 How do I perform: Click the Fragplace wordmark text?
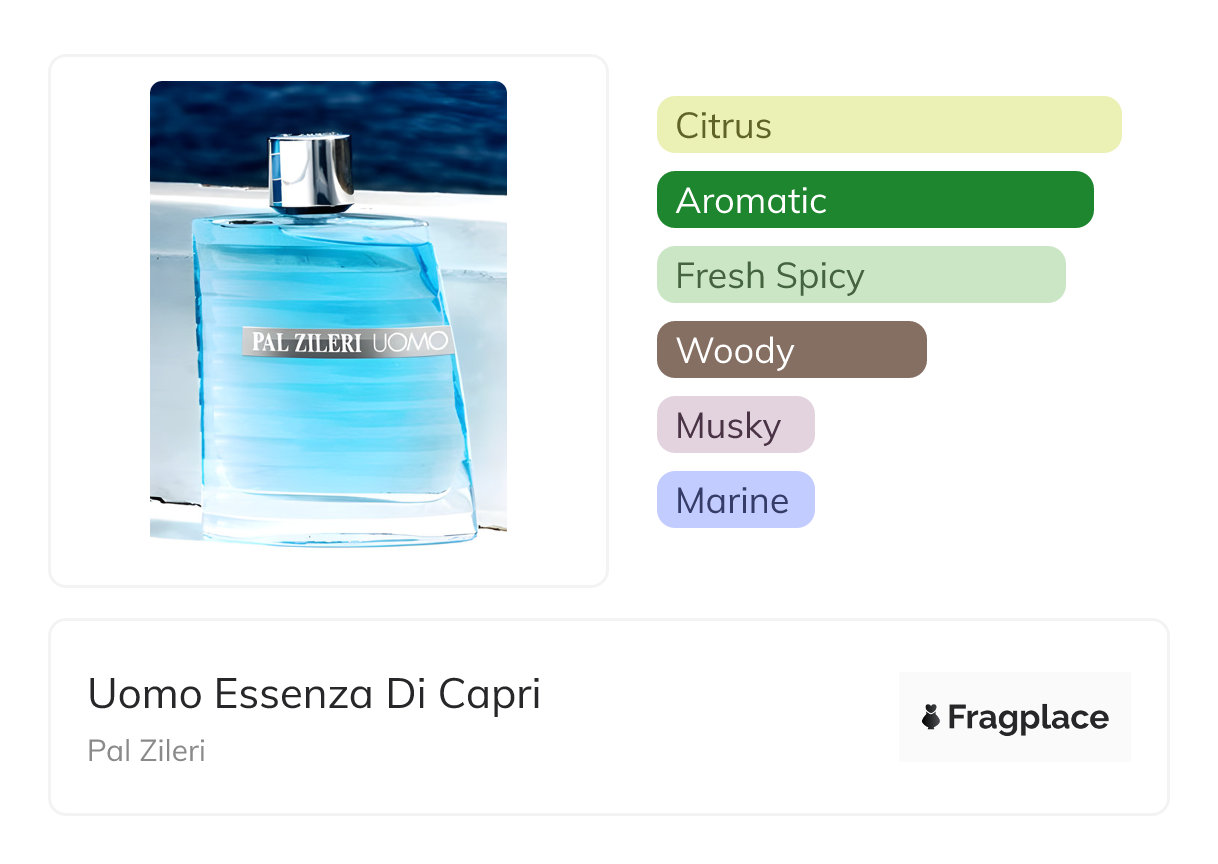pos(1028,717)
